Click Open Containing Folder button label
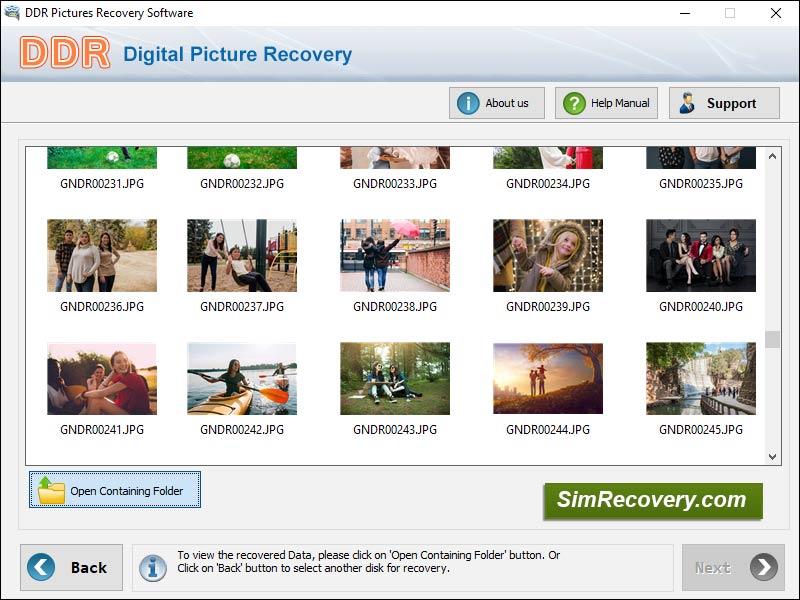 [127, 491]
